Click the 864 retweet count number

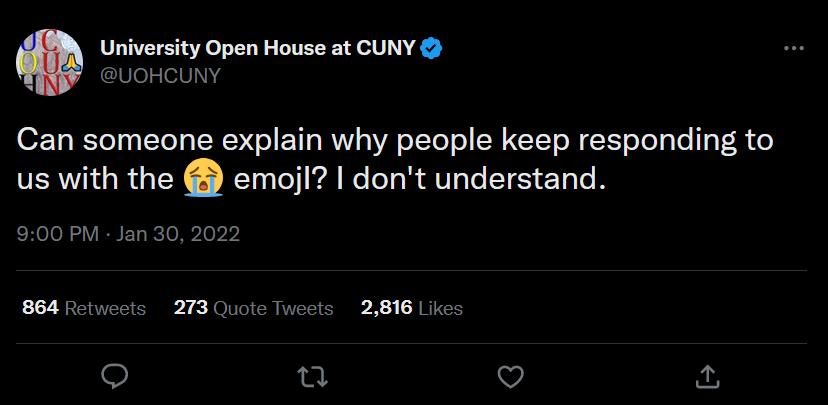click(40, 308)
